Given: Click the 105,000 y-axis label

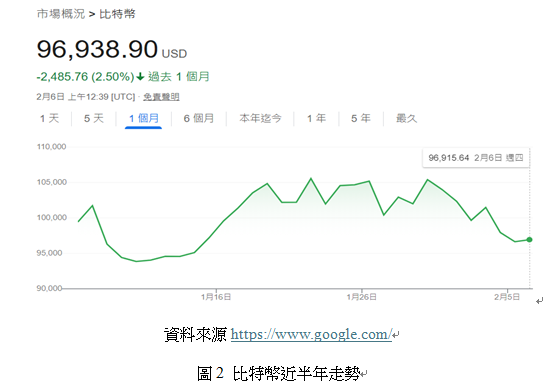Looking at the screenshot, I should click(x=52, y=182).
